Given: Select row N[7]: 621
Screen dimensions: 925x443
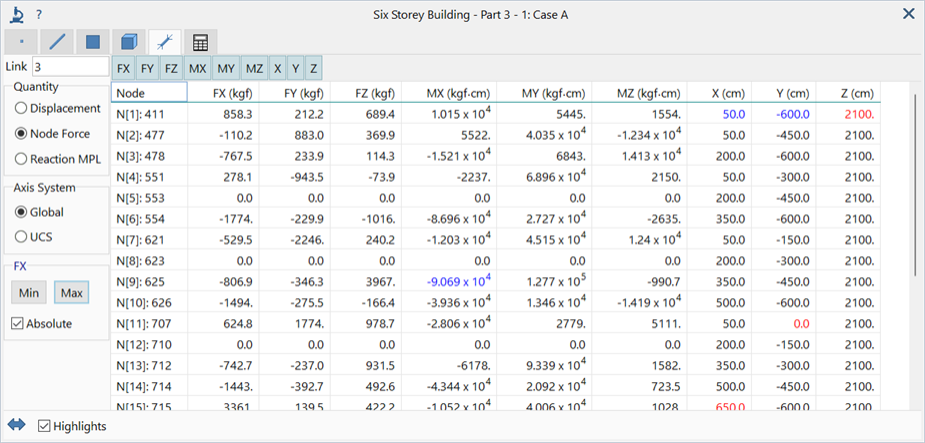Looking at the screenshot, I should (496, 240).
